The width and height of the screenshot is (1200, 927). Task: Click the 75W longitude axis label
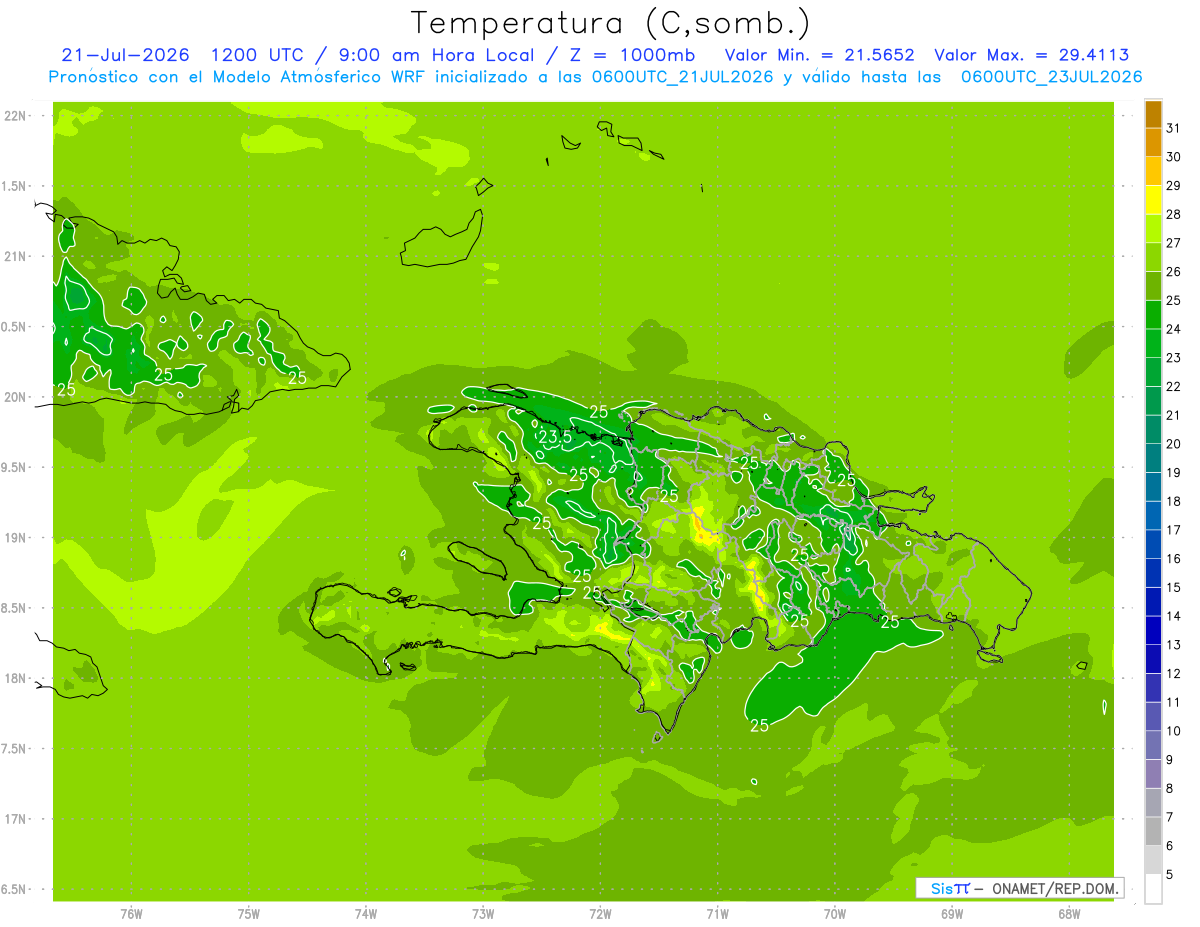pos(249,913)
